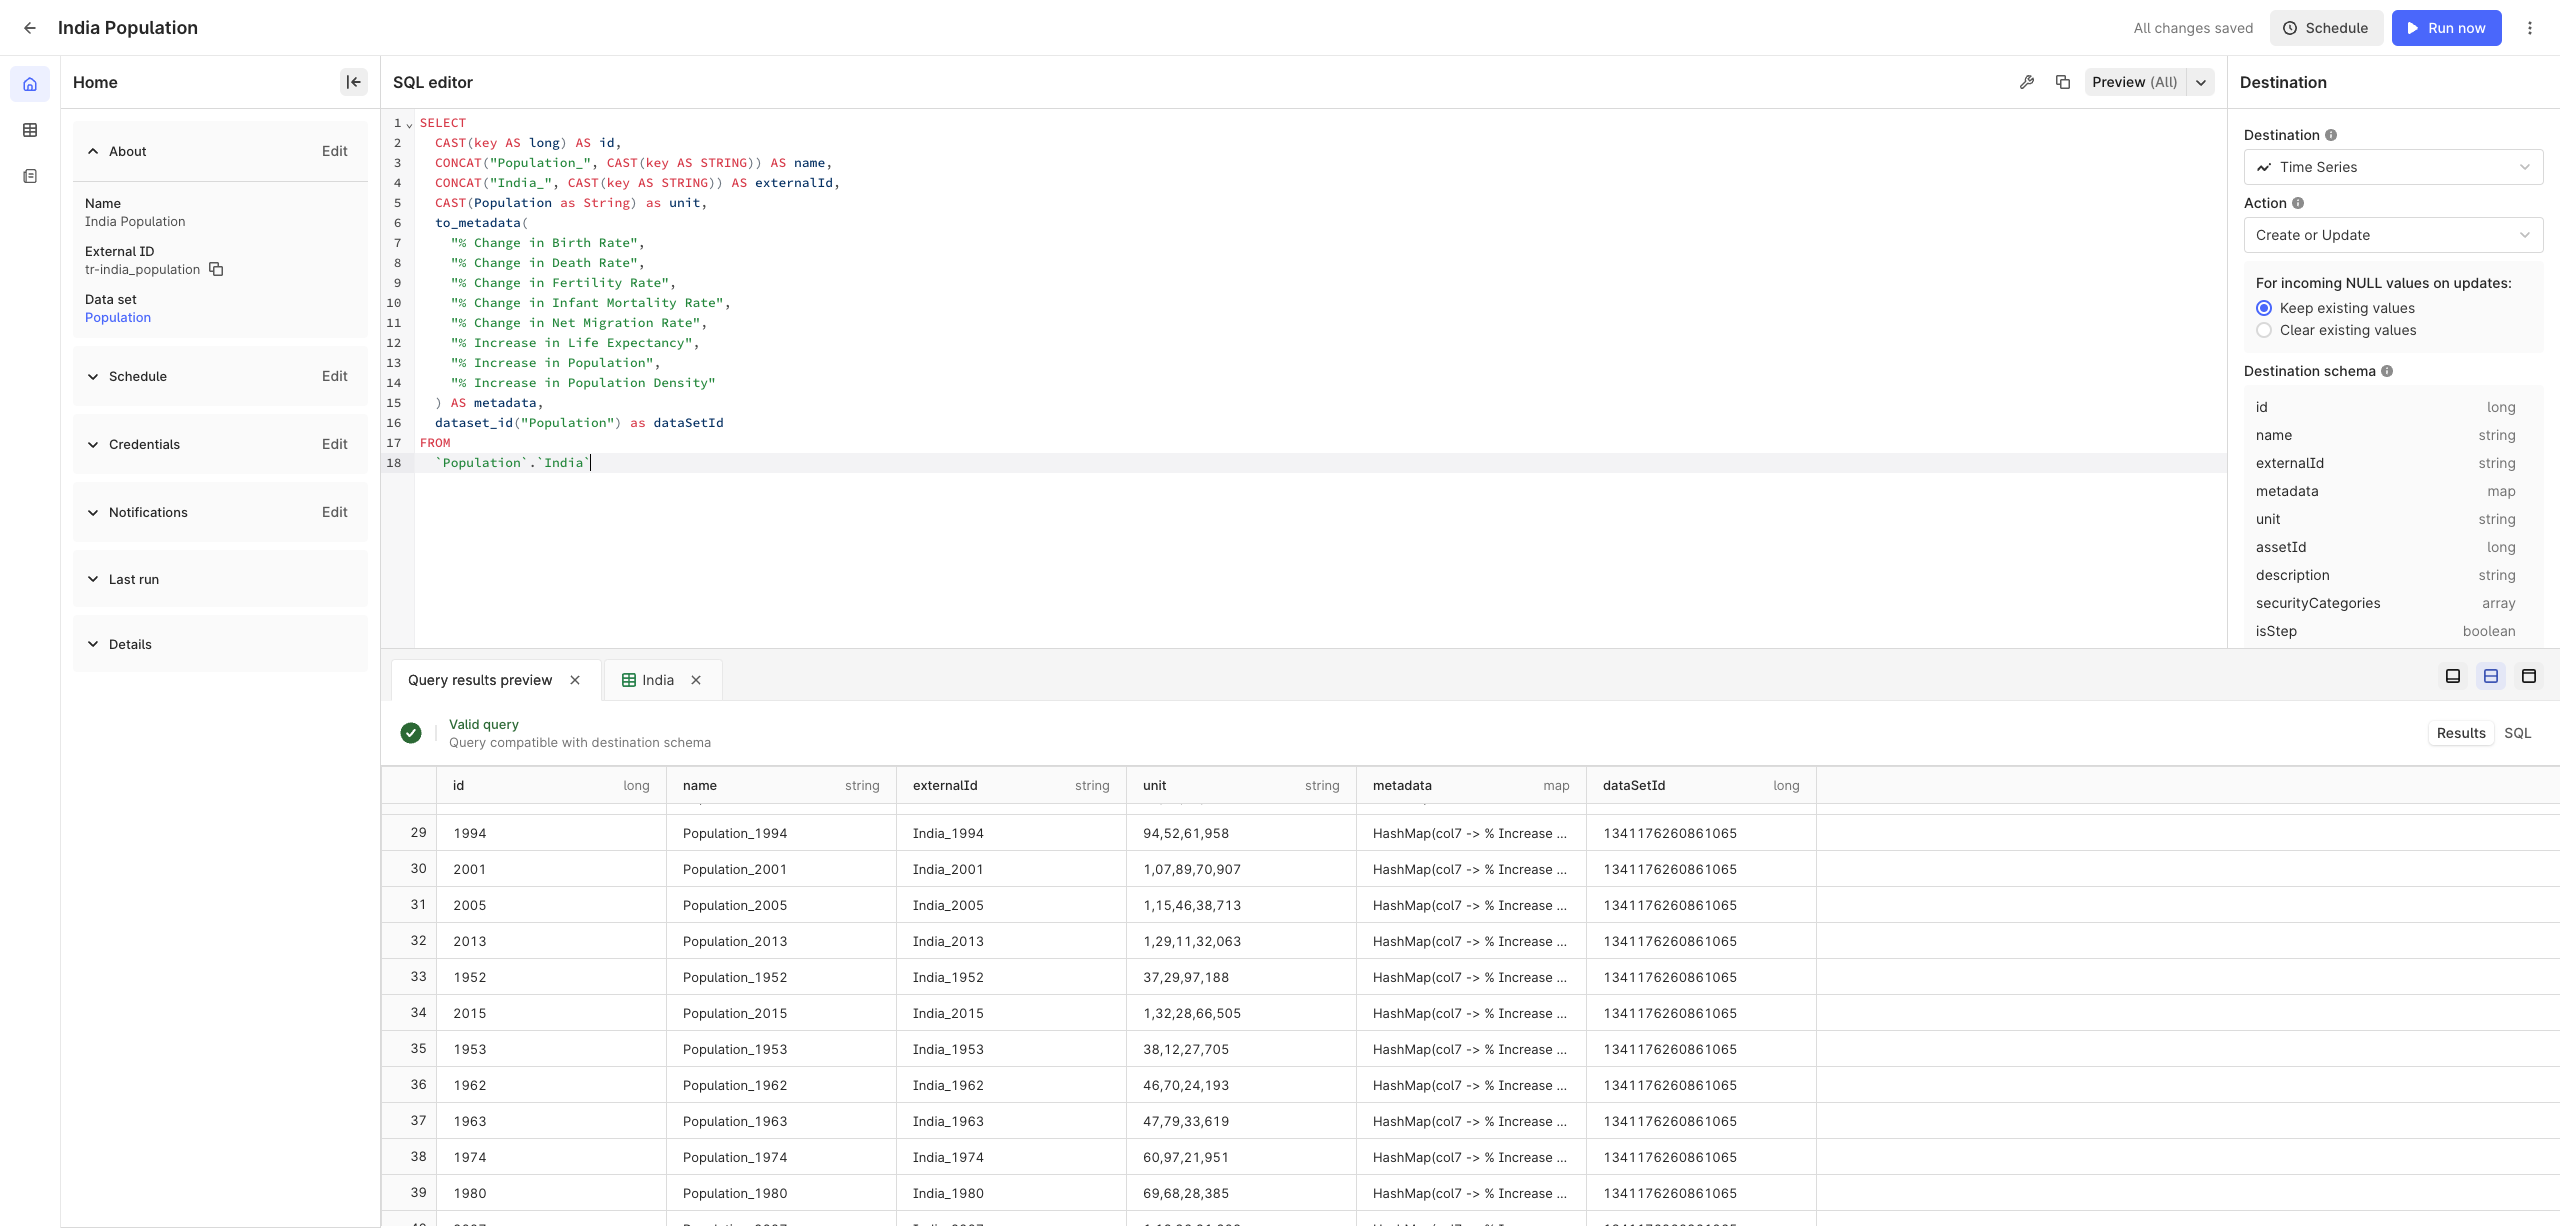2560x1228 pixels.
Task: Copy the SQL query with copy icon
Action: (x=2063, y=82)
